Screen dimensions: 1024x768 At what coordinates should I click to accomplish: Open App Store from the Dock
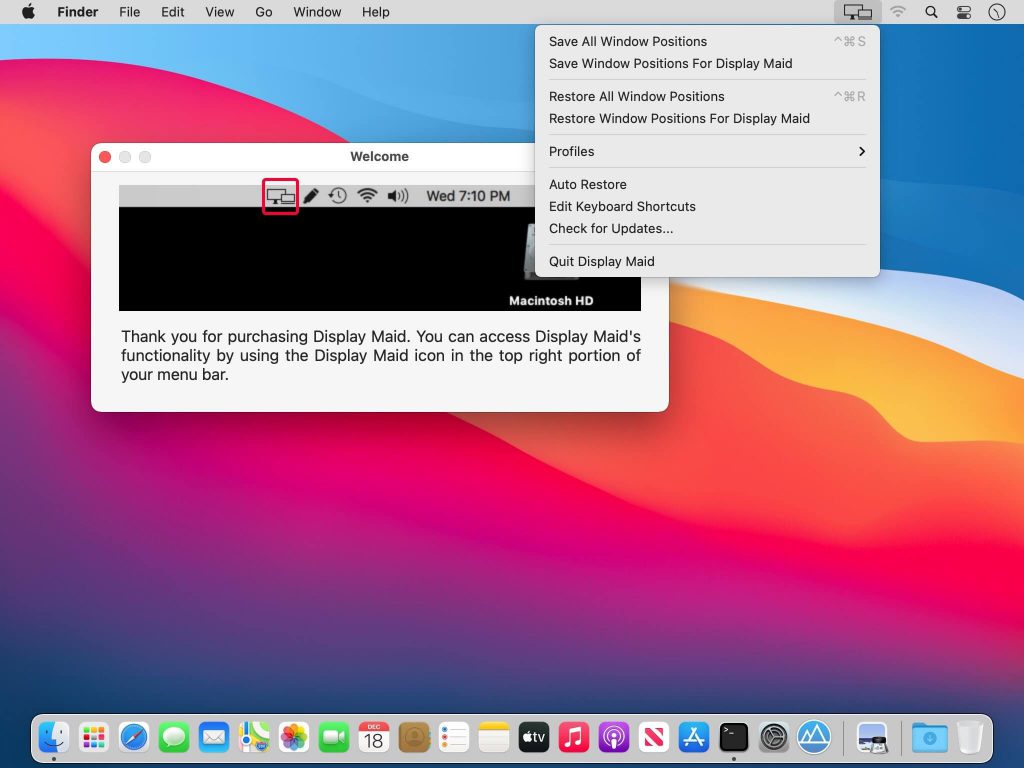point(694,738)
